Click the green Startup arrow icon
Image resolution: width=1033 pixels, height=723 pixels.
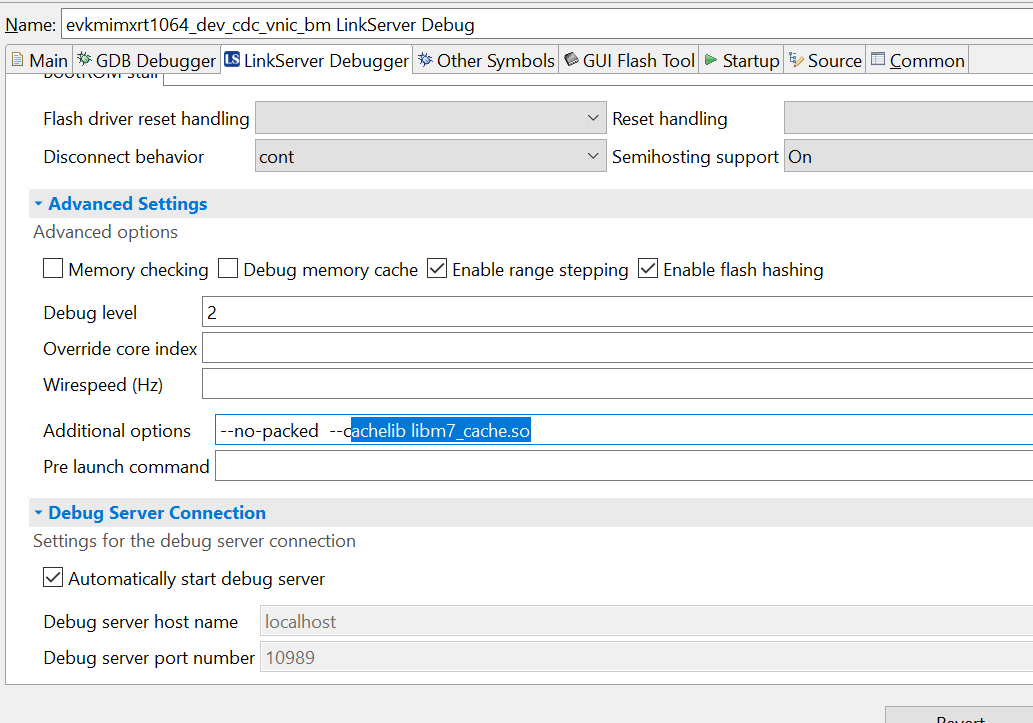point(710,60)
